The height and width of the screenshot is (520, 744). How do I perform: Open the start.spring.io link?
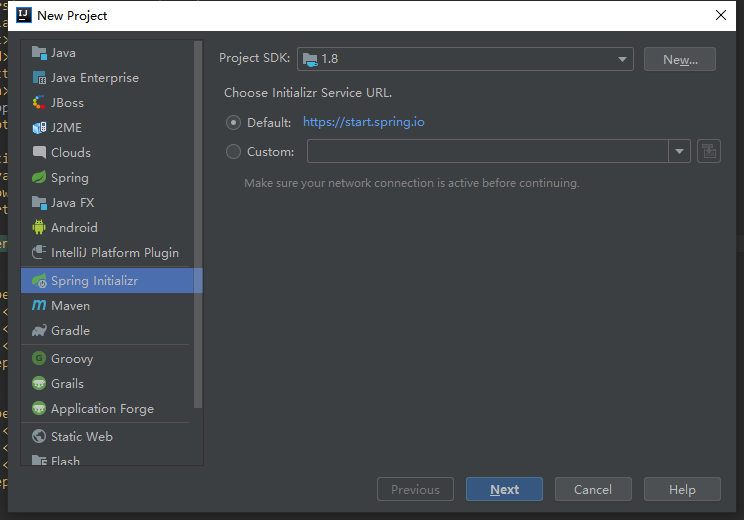[x=363, y=122]
